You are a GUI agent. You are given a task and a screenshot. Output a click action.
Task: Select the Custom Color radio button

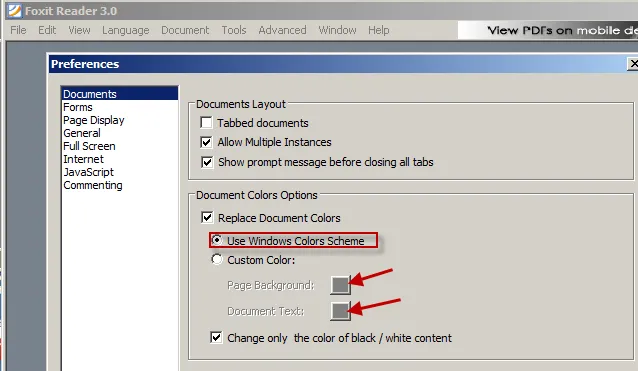tap(217, 259)
